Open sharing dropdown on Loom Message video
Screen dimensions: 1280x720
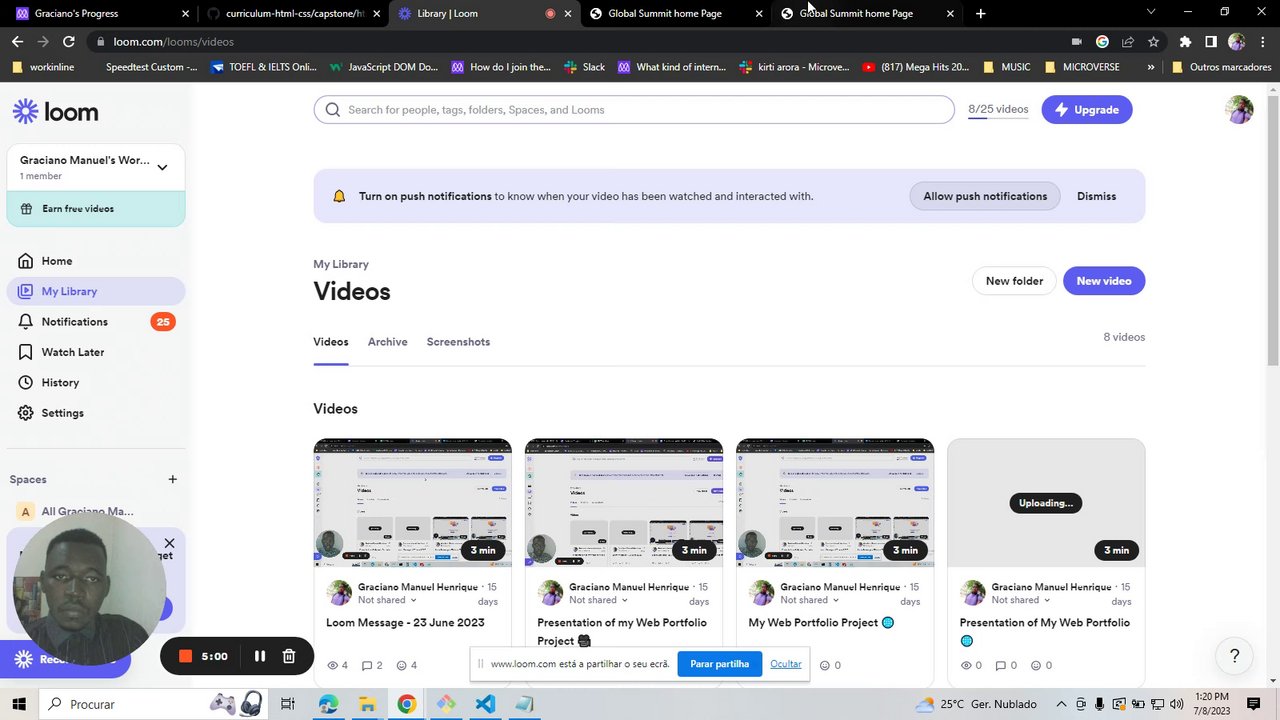(387, 600)
